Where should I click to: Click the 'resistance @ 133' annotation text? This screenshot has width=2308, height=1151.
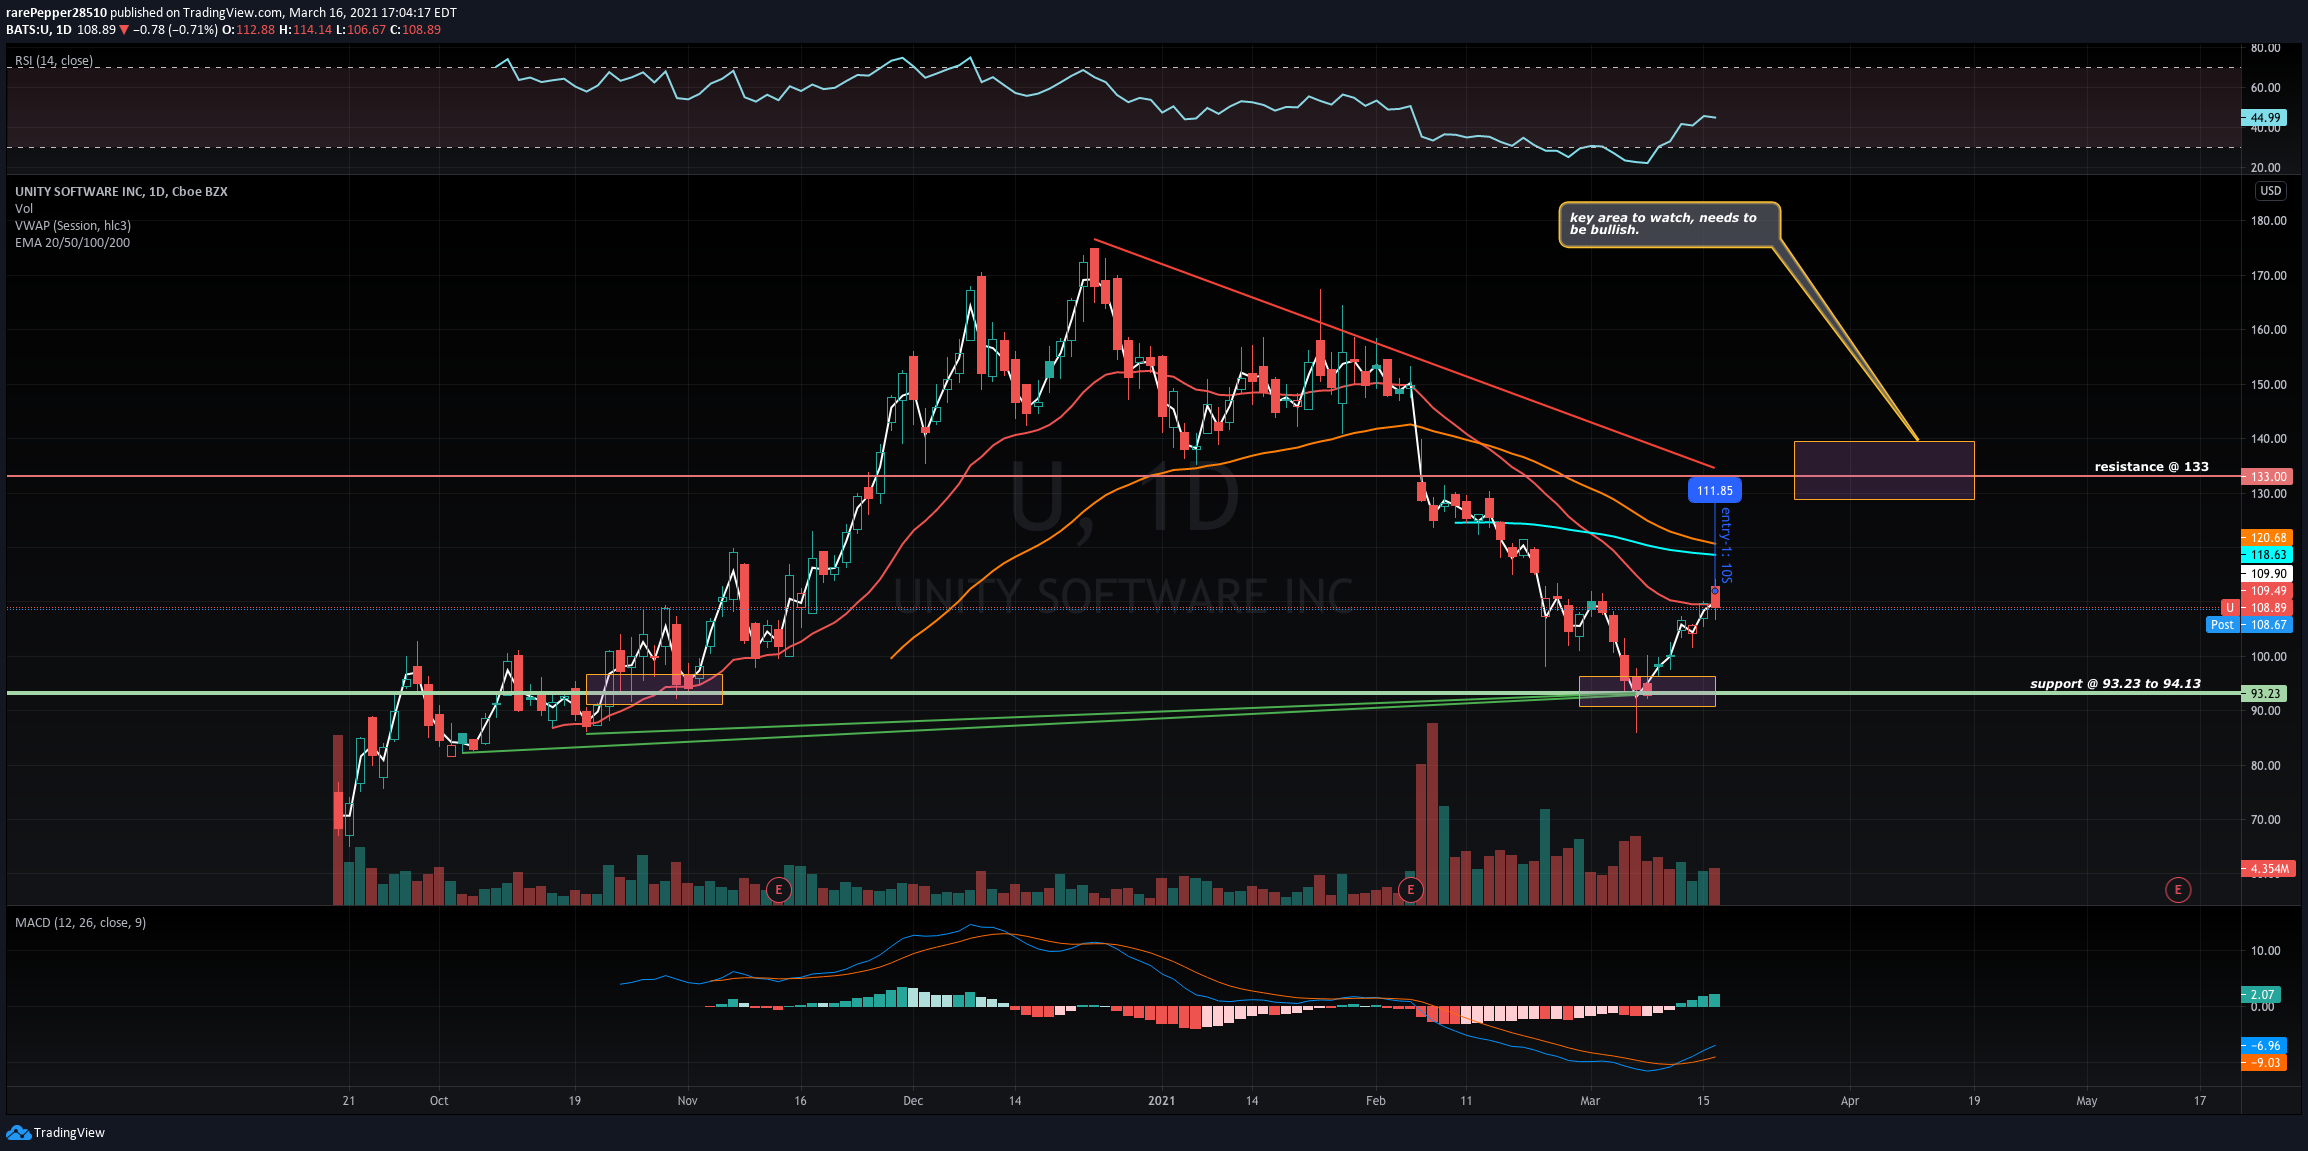tap(2151, 466)
